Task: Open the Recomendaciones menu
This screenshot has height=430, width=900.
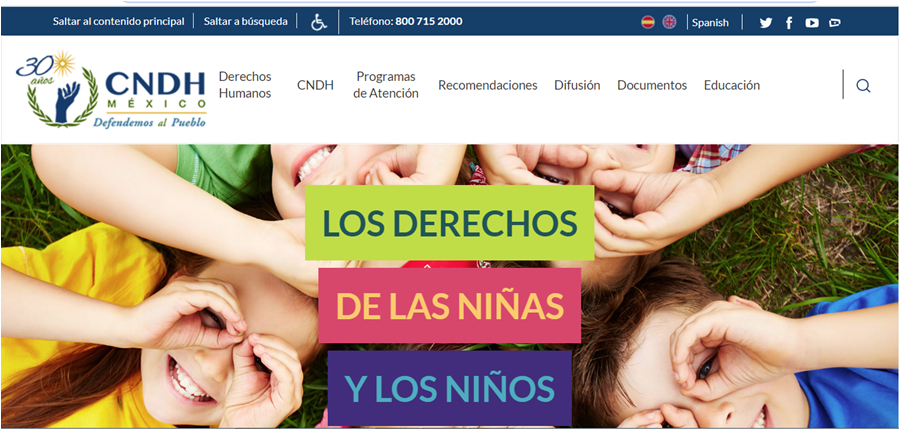Action: click(488, 85)
